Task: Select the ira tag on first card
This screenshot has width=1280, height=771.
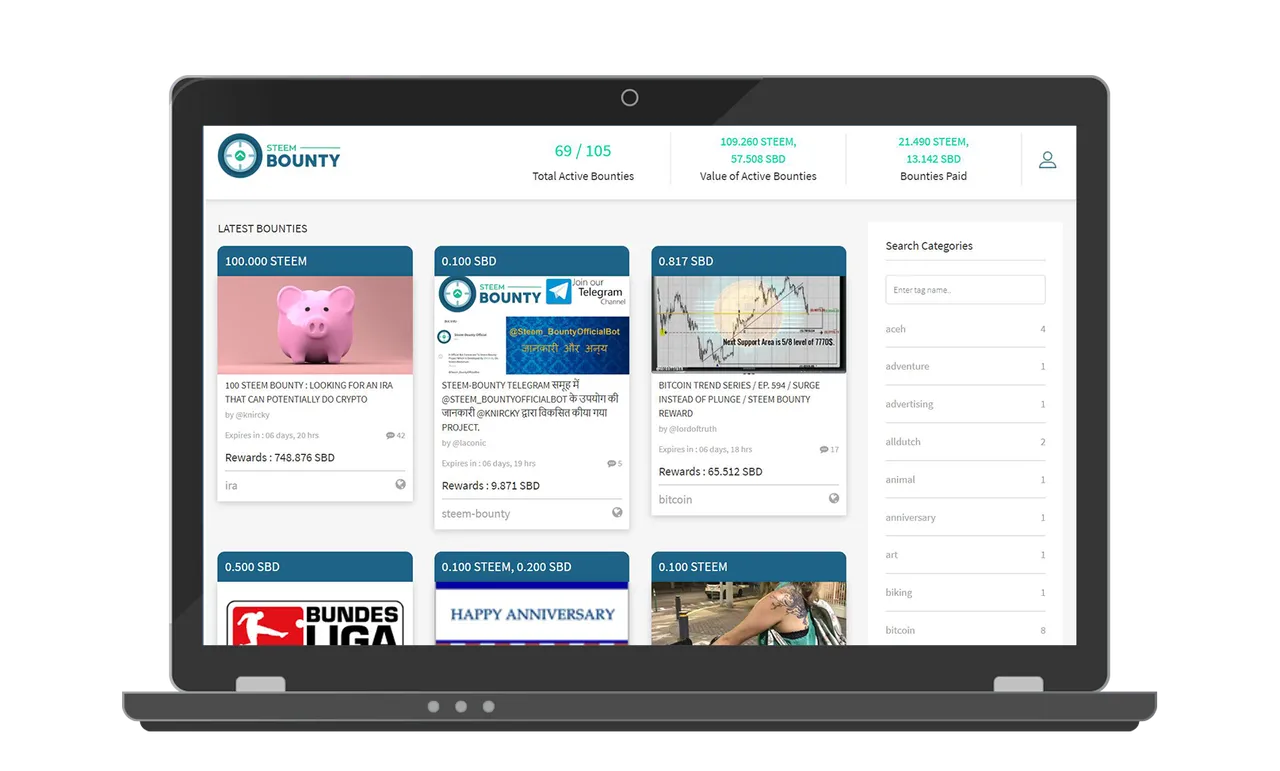Action: click(x=231, y=485)
